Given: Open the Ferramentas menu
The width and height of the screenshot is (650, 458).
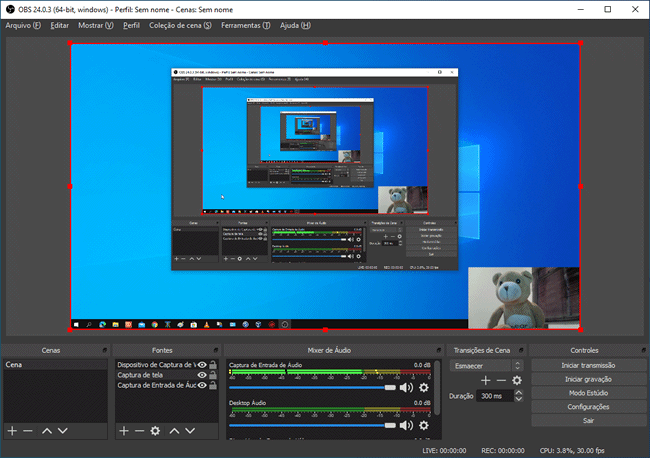Looking at the screenshot, I should [x=245, y=24].
